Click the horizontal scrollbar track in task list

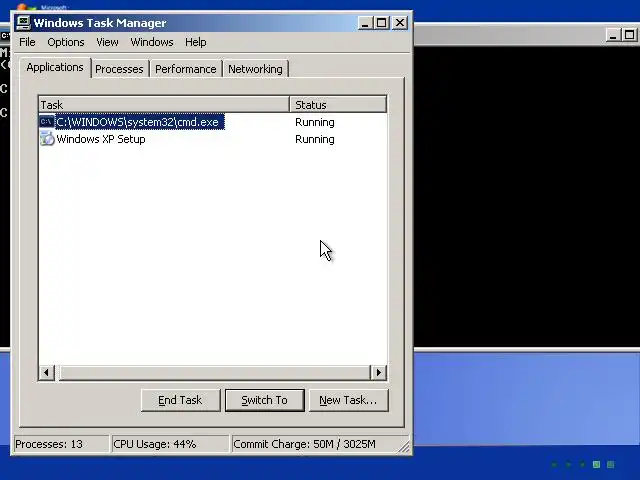pyautogui.click(x=214, y=372)
